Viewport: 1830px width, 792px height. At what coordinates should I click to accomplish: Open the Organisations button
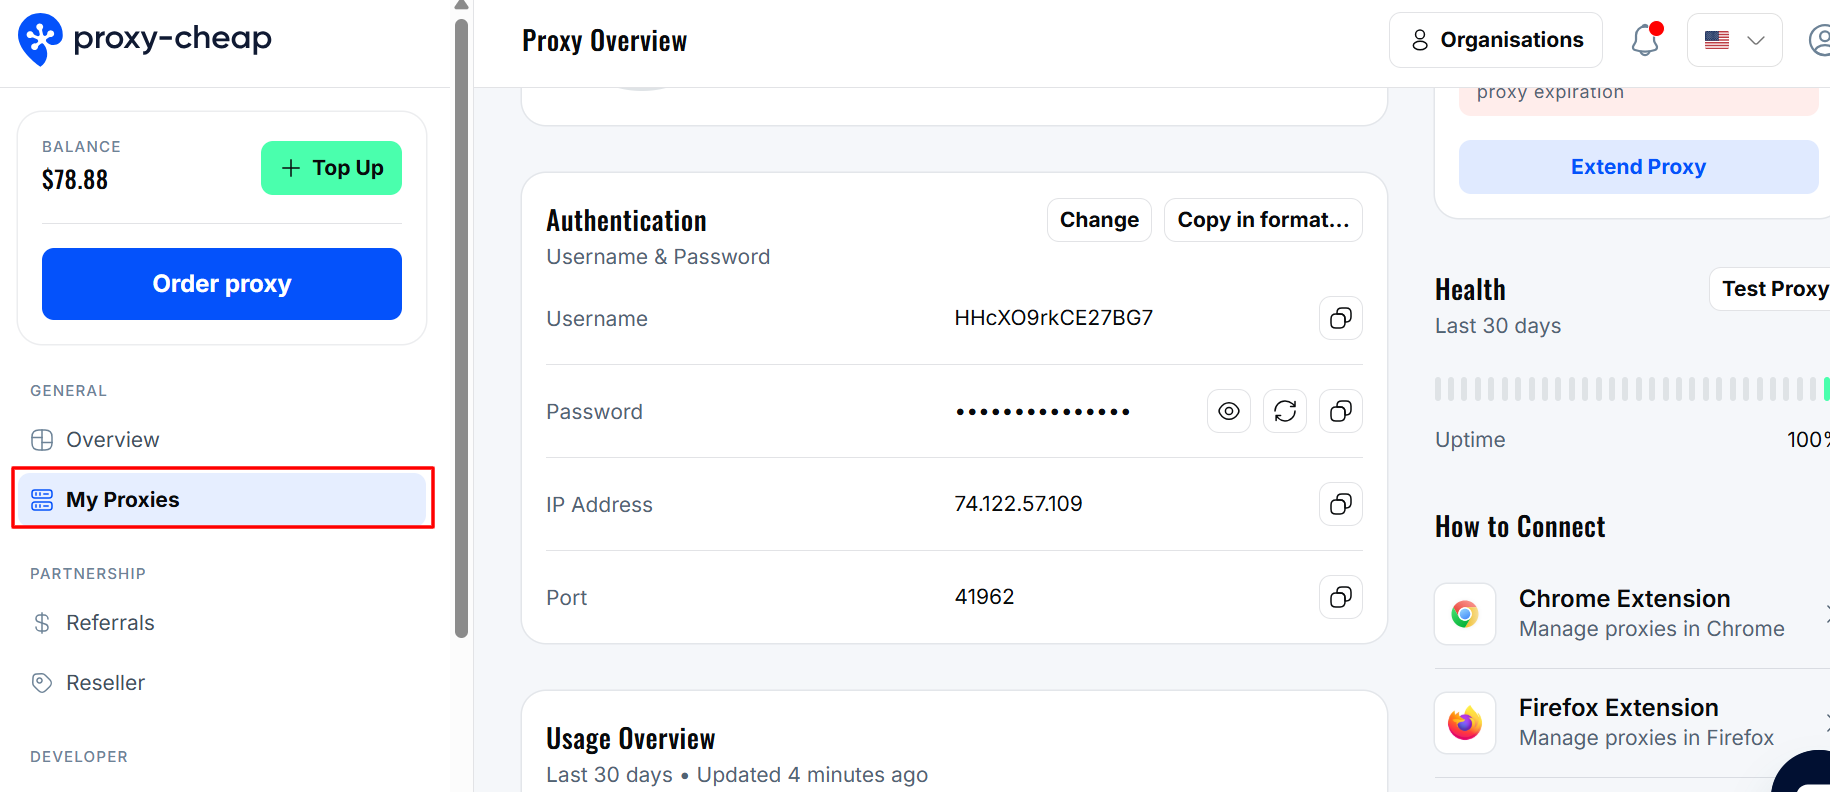pyautogui.click(x=1496, y=40)
